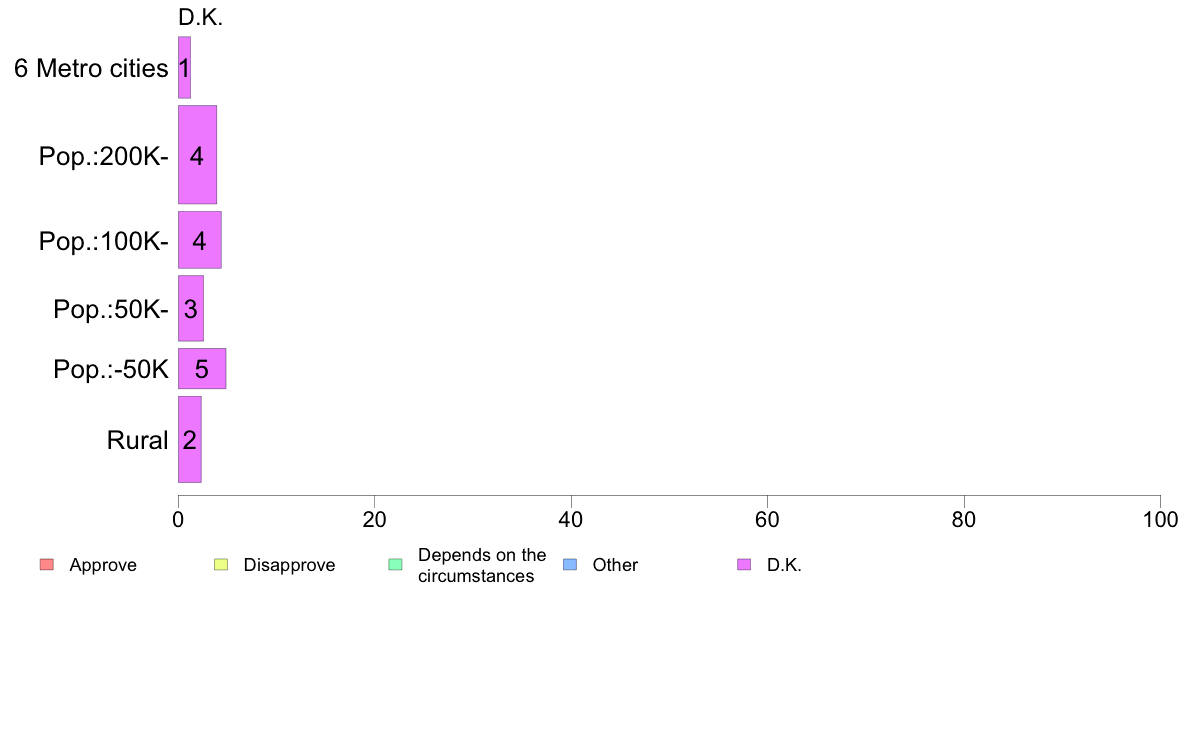1188x736 pixels.
Task: Click the Other legend text
Action: pyautogui.click(x=615, y=565)
